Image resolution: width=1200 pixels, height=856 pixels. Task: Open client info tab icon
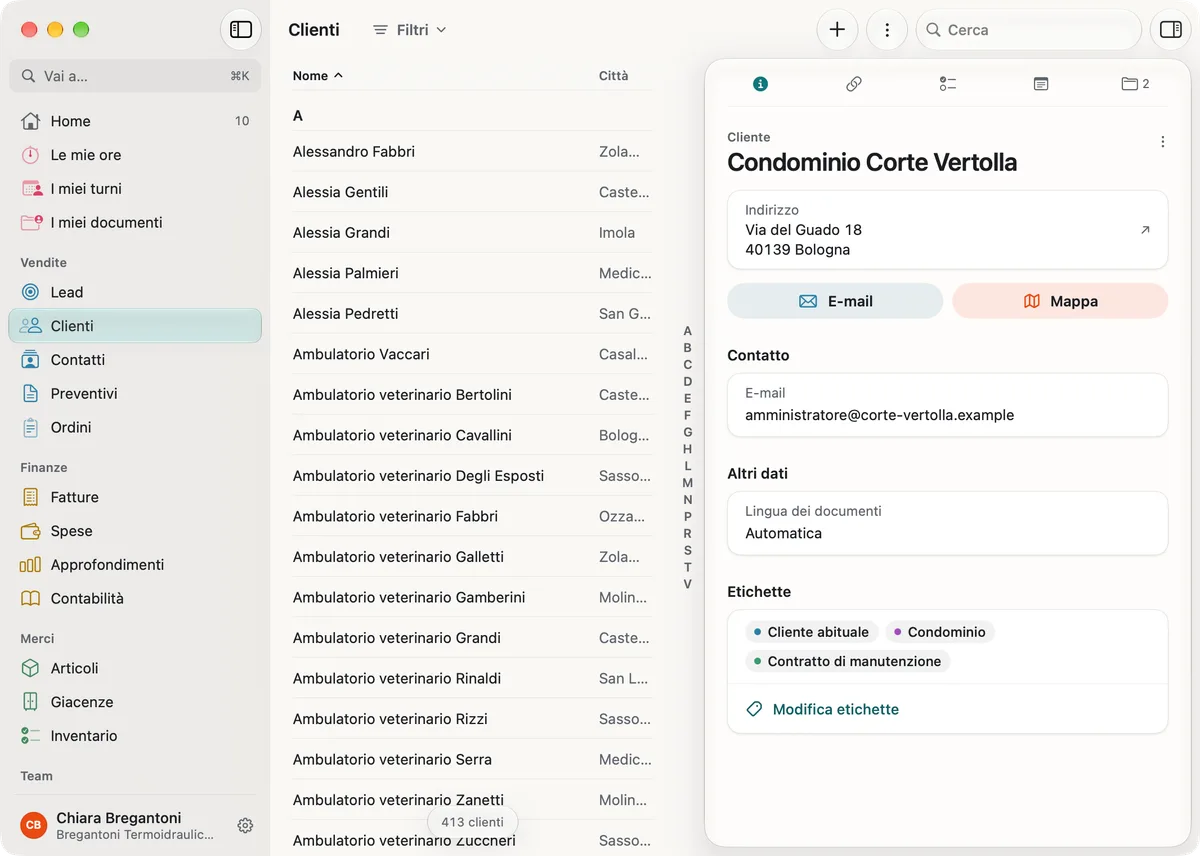tap(760, 84)
